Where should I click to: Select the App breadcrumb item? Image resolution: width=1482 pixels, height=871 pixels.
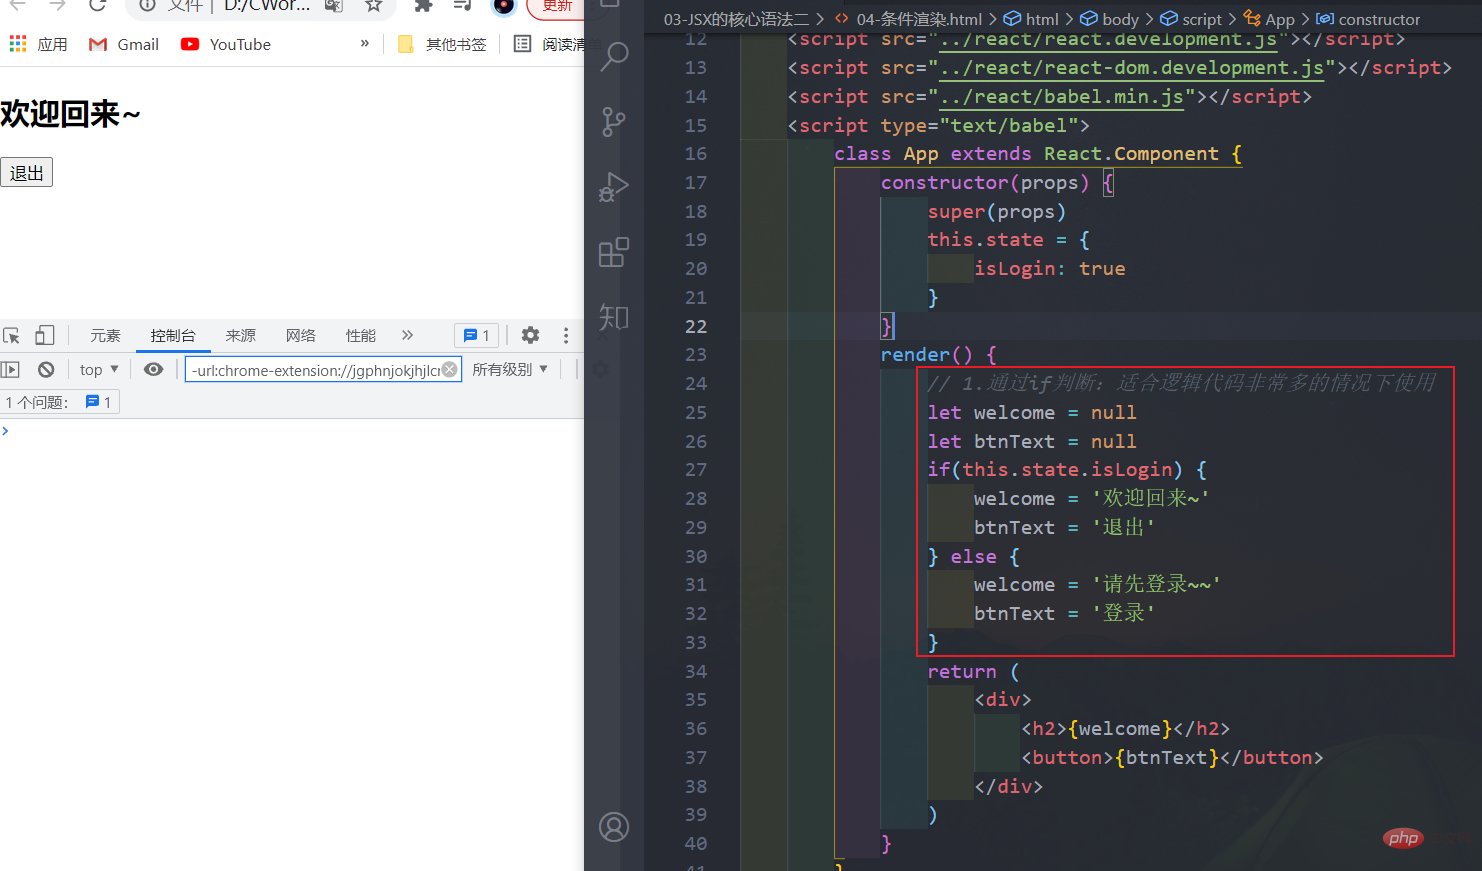(x=1269, y=19)
